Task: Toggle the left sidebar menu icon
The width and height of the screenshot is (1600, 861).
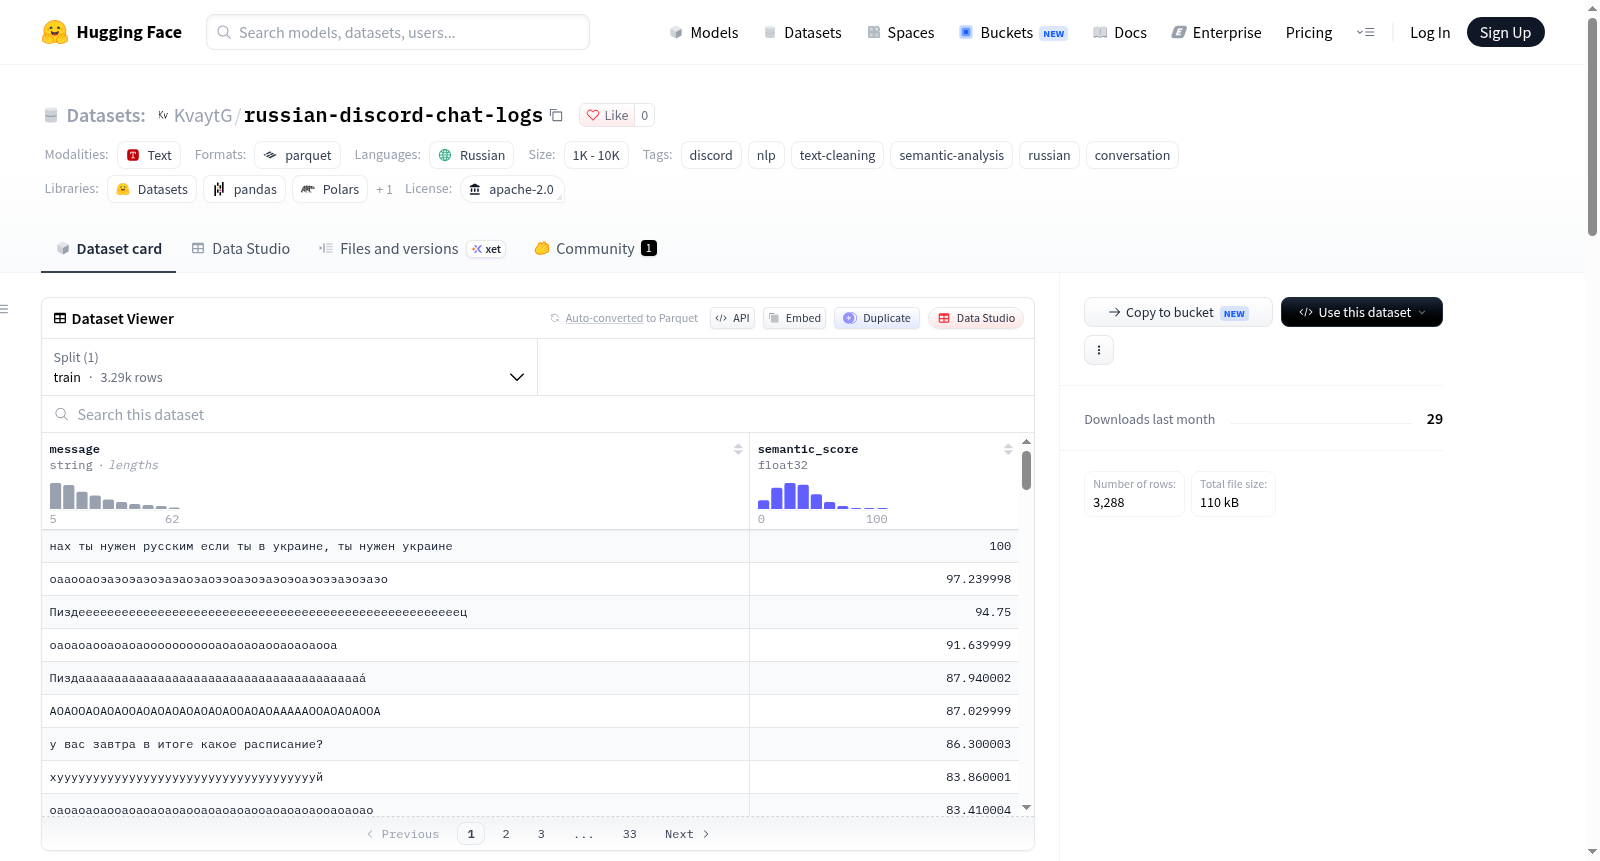Action: [x=4, y=309]
